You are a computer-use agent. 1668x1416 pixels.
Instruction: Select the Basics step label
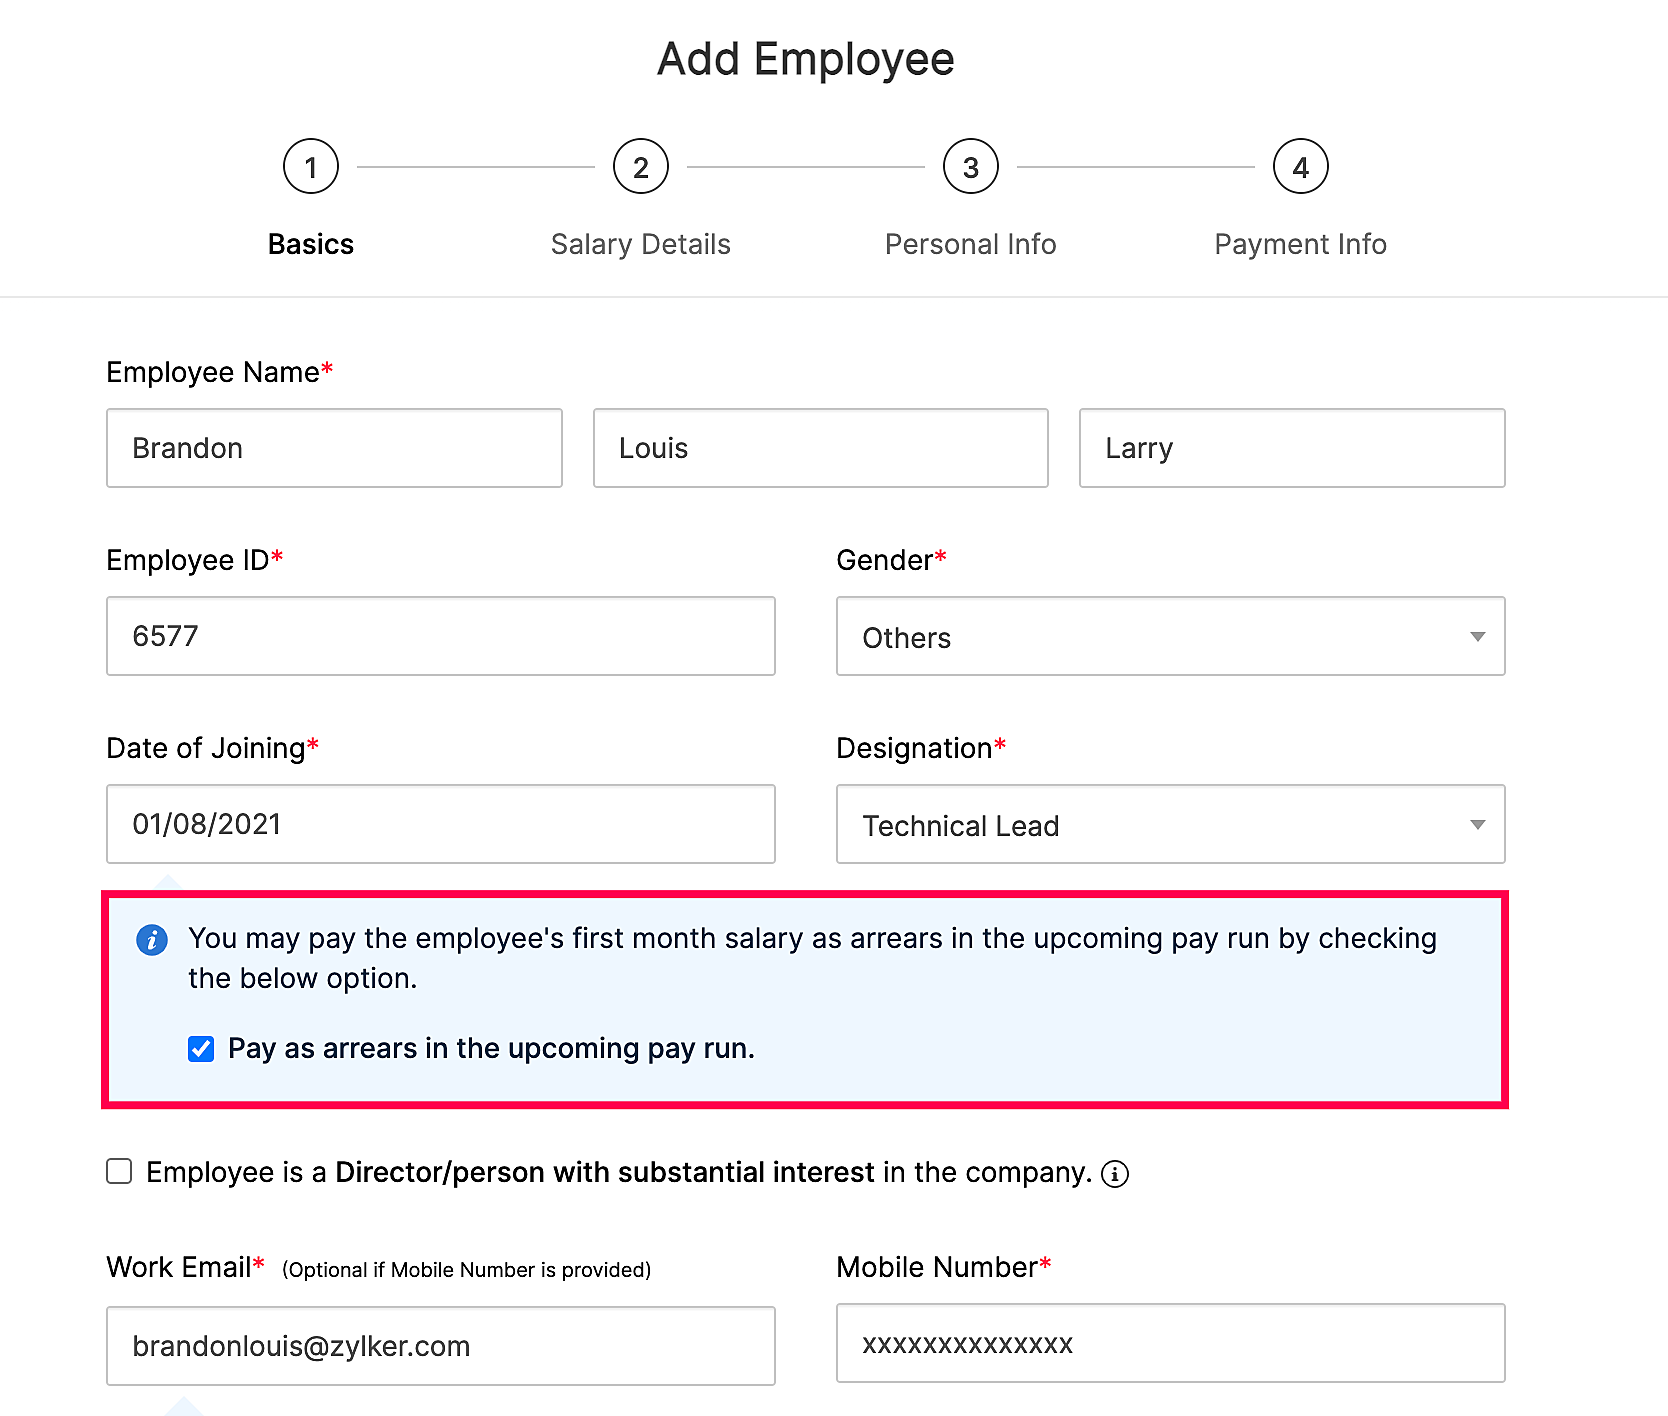(x=311, y=244)
